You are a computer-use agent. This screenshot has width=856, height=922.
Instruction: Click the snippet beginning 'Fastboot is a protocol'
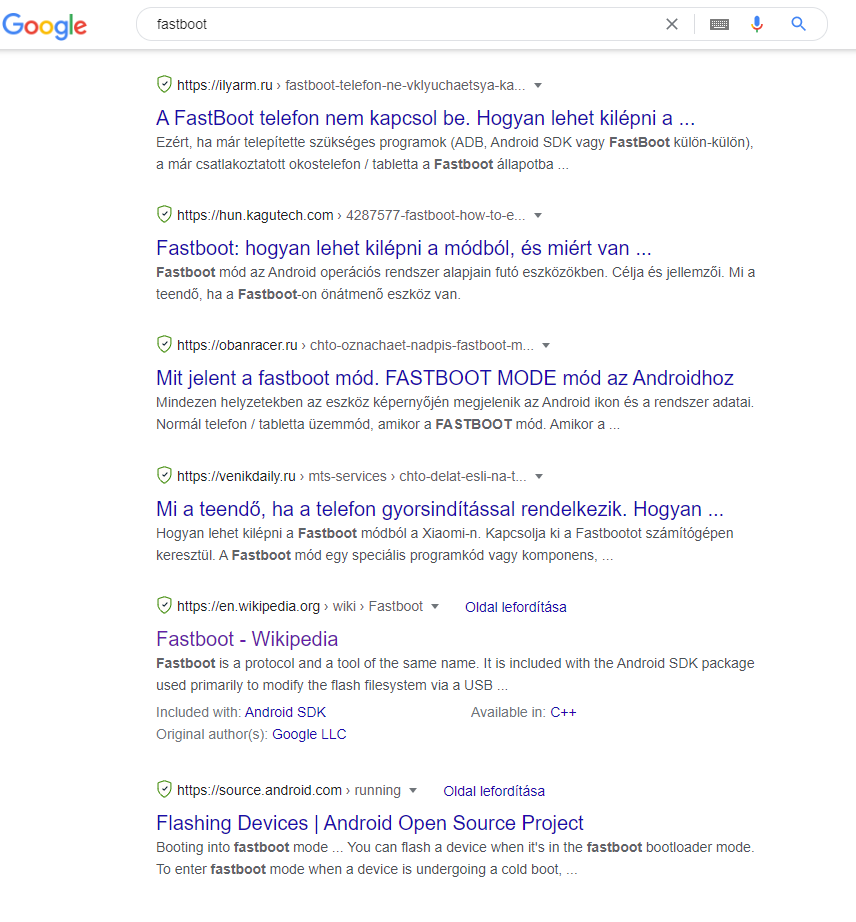[455, 674]
